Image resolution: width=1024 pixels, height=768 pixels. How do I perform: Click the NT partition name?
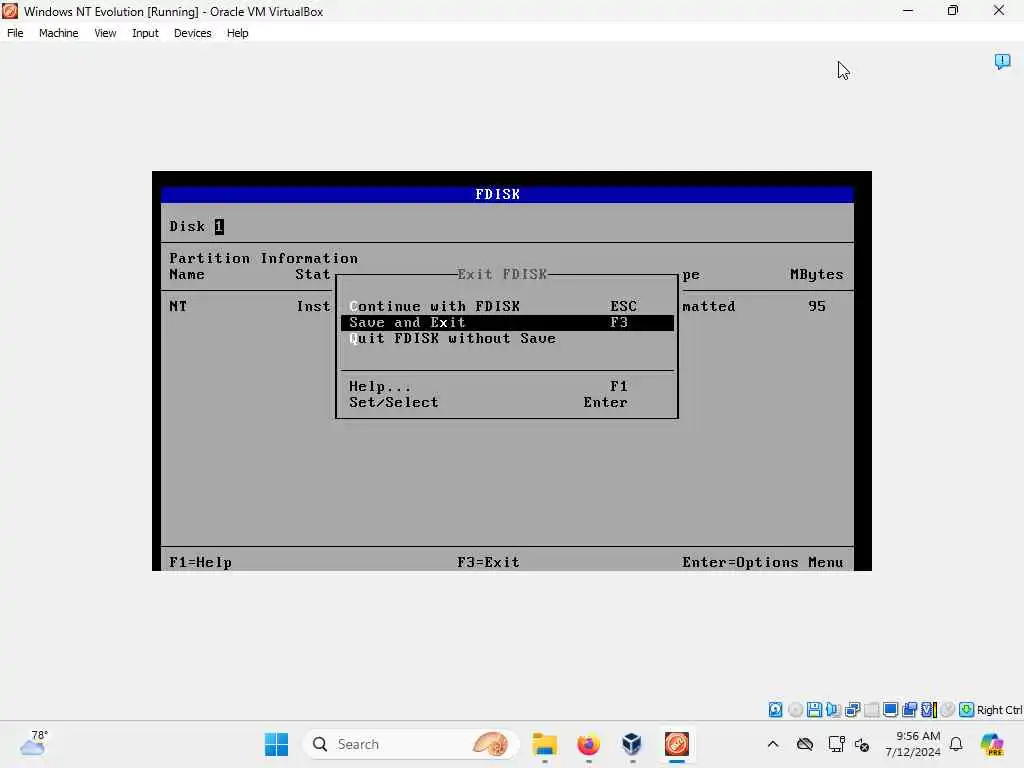[178, 306]
